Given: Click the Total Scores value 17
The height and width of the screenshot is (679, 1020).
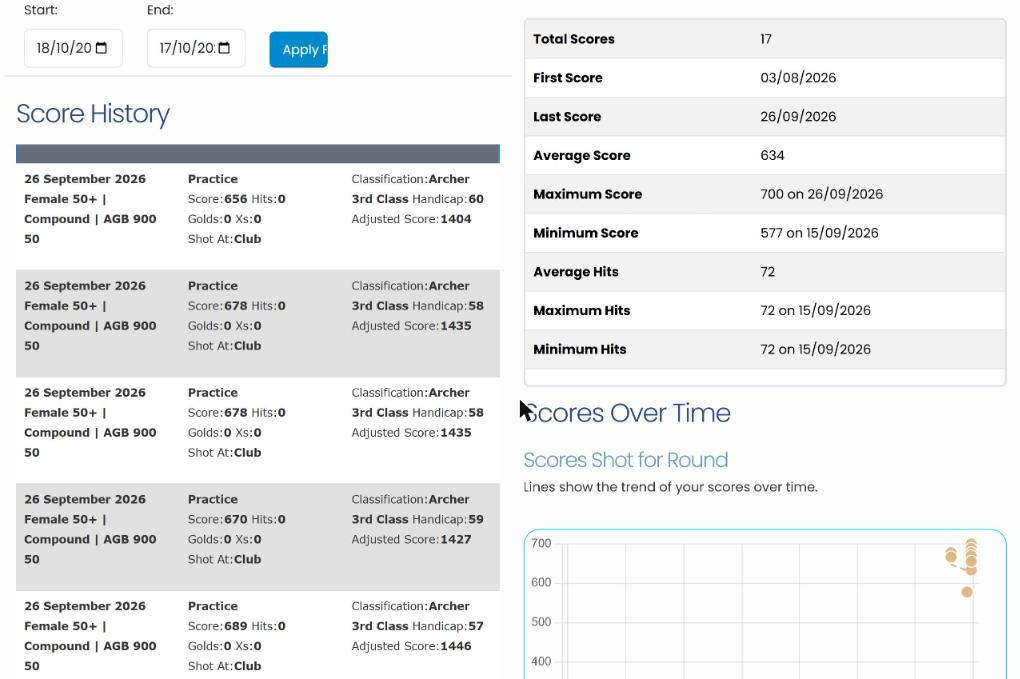Looking at the screenshot, I should pyautogui.click(x=766, y=39).
